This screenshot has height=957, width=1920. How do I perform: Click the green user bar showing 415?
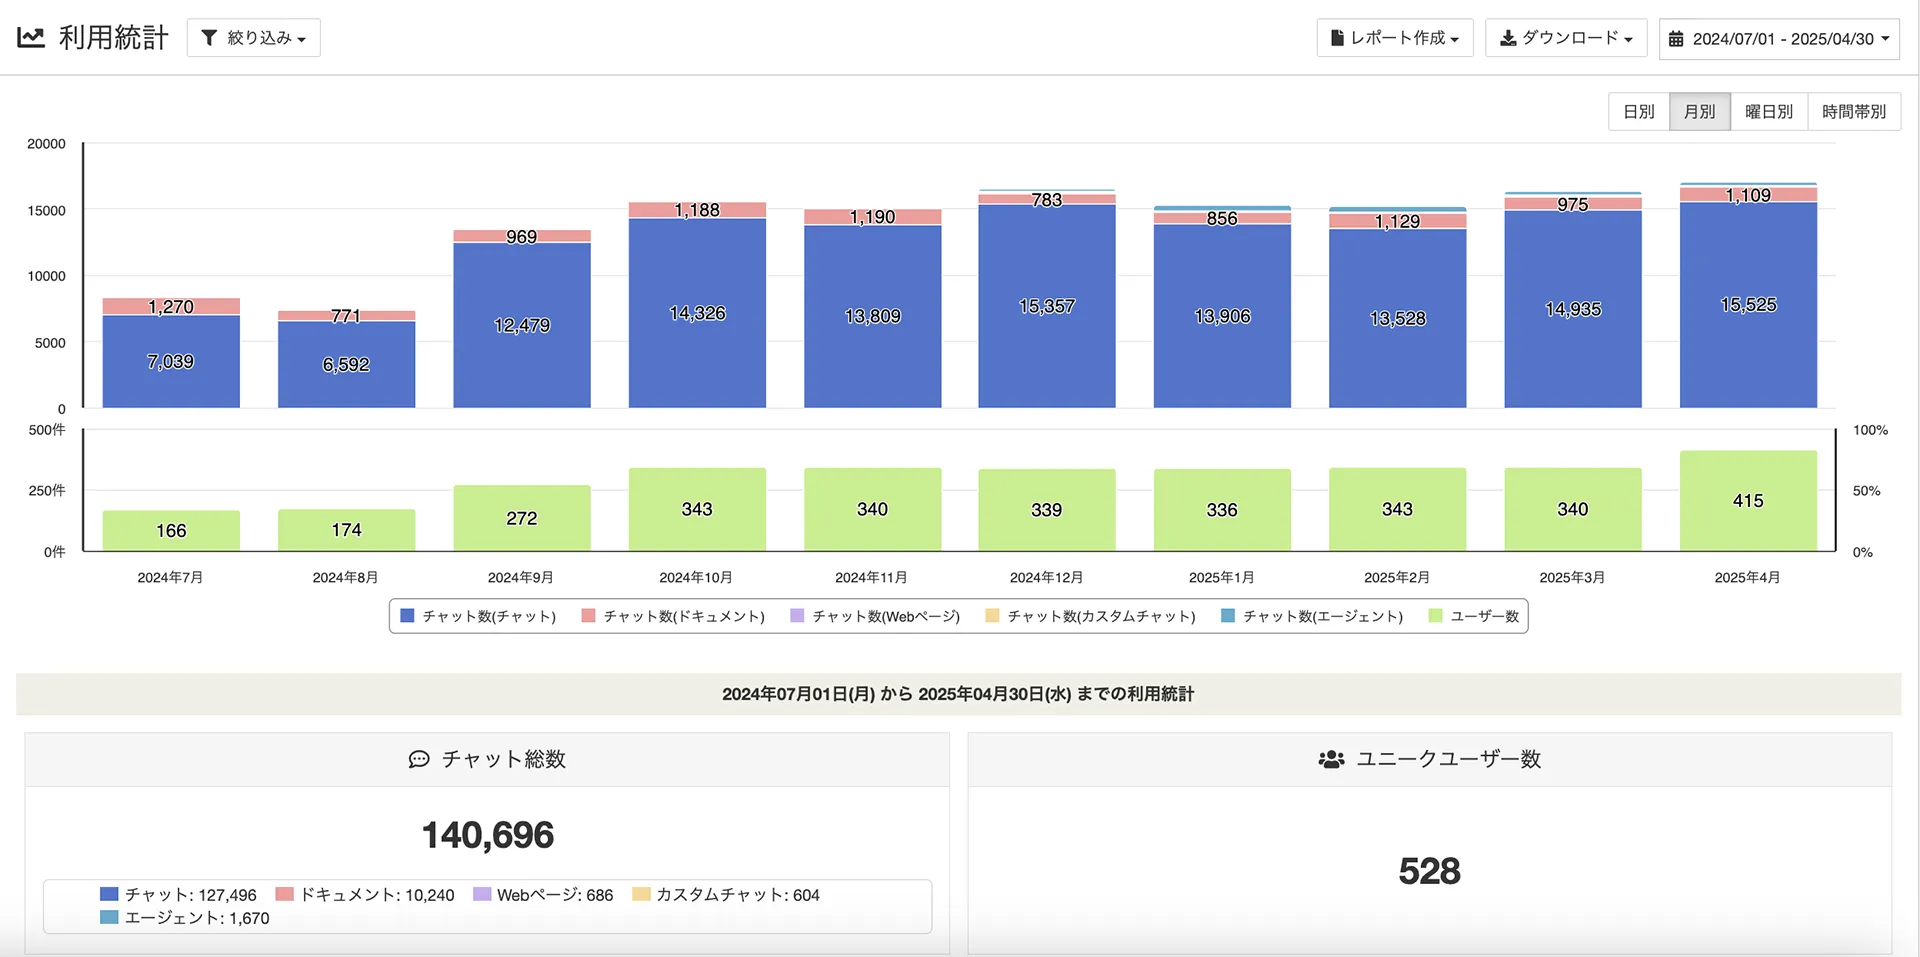point(1748,501)
